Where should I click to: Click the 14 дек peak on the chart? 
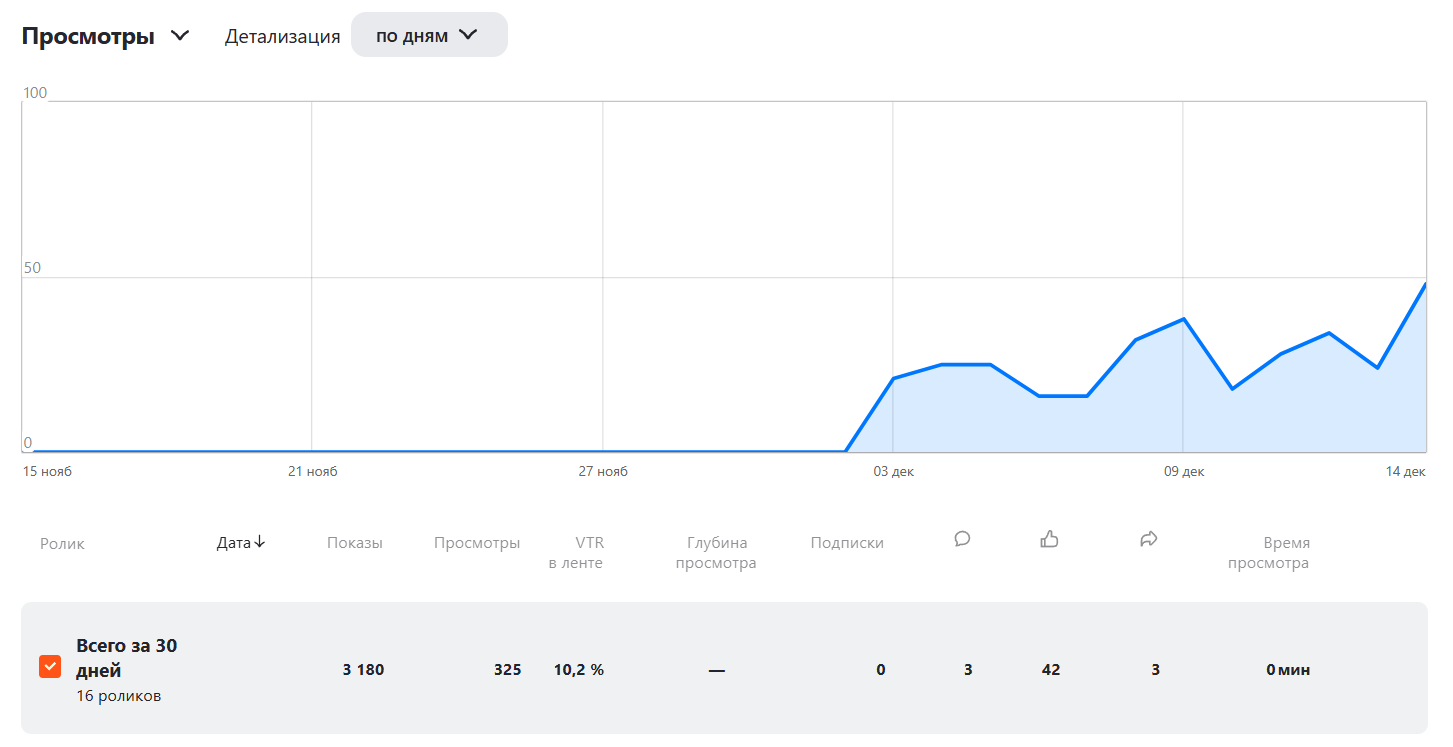(x=1425, y=285)
